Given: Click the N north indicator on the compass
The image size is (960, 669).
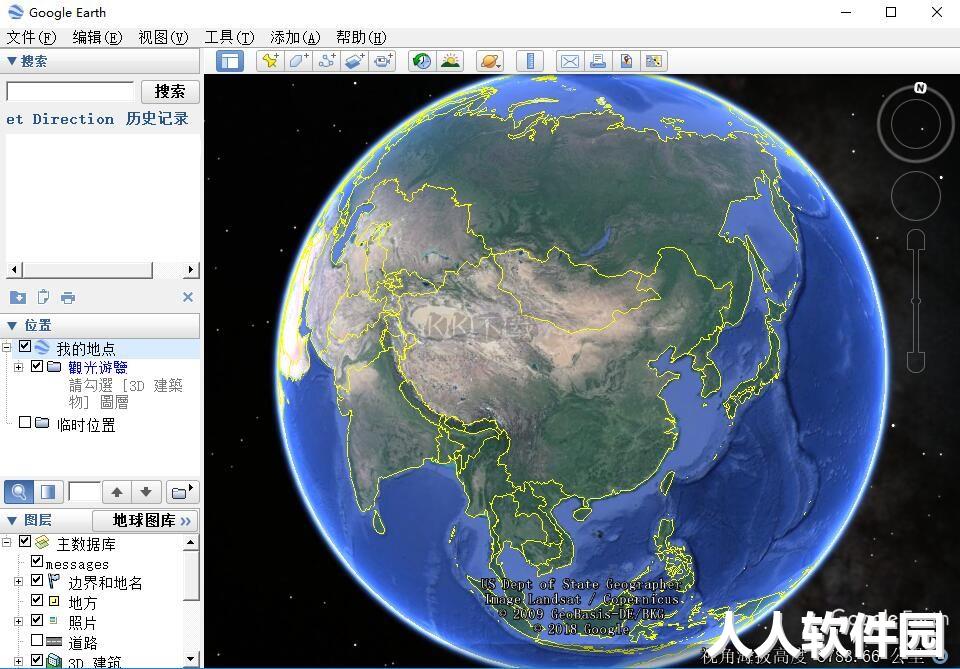Looking at the screenshot, I should coord(920,88).
